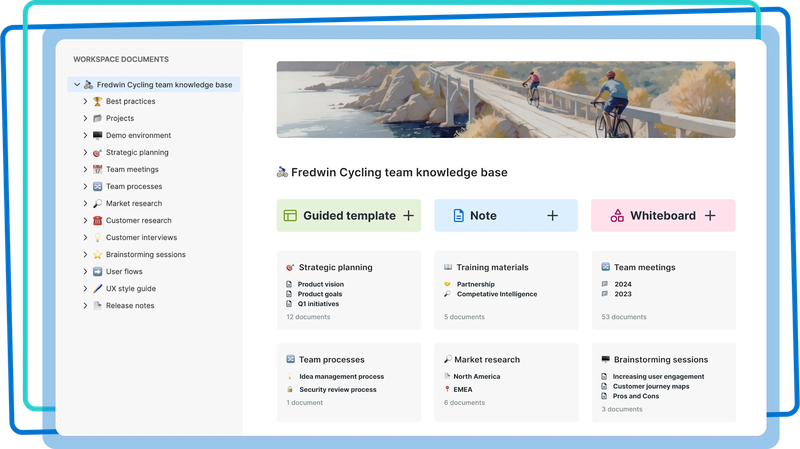Expand Brainstorming sessions chevron in sidebar
The height and width of the screenshot is (449, 800).
[x=85, y=255]
